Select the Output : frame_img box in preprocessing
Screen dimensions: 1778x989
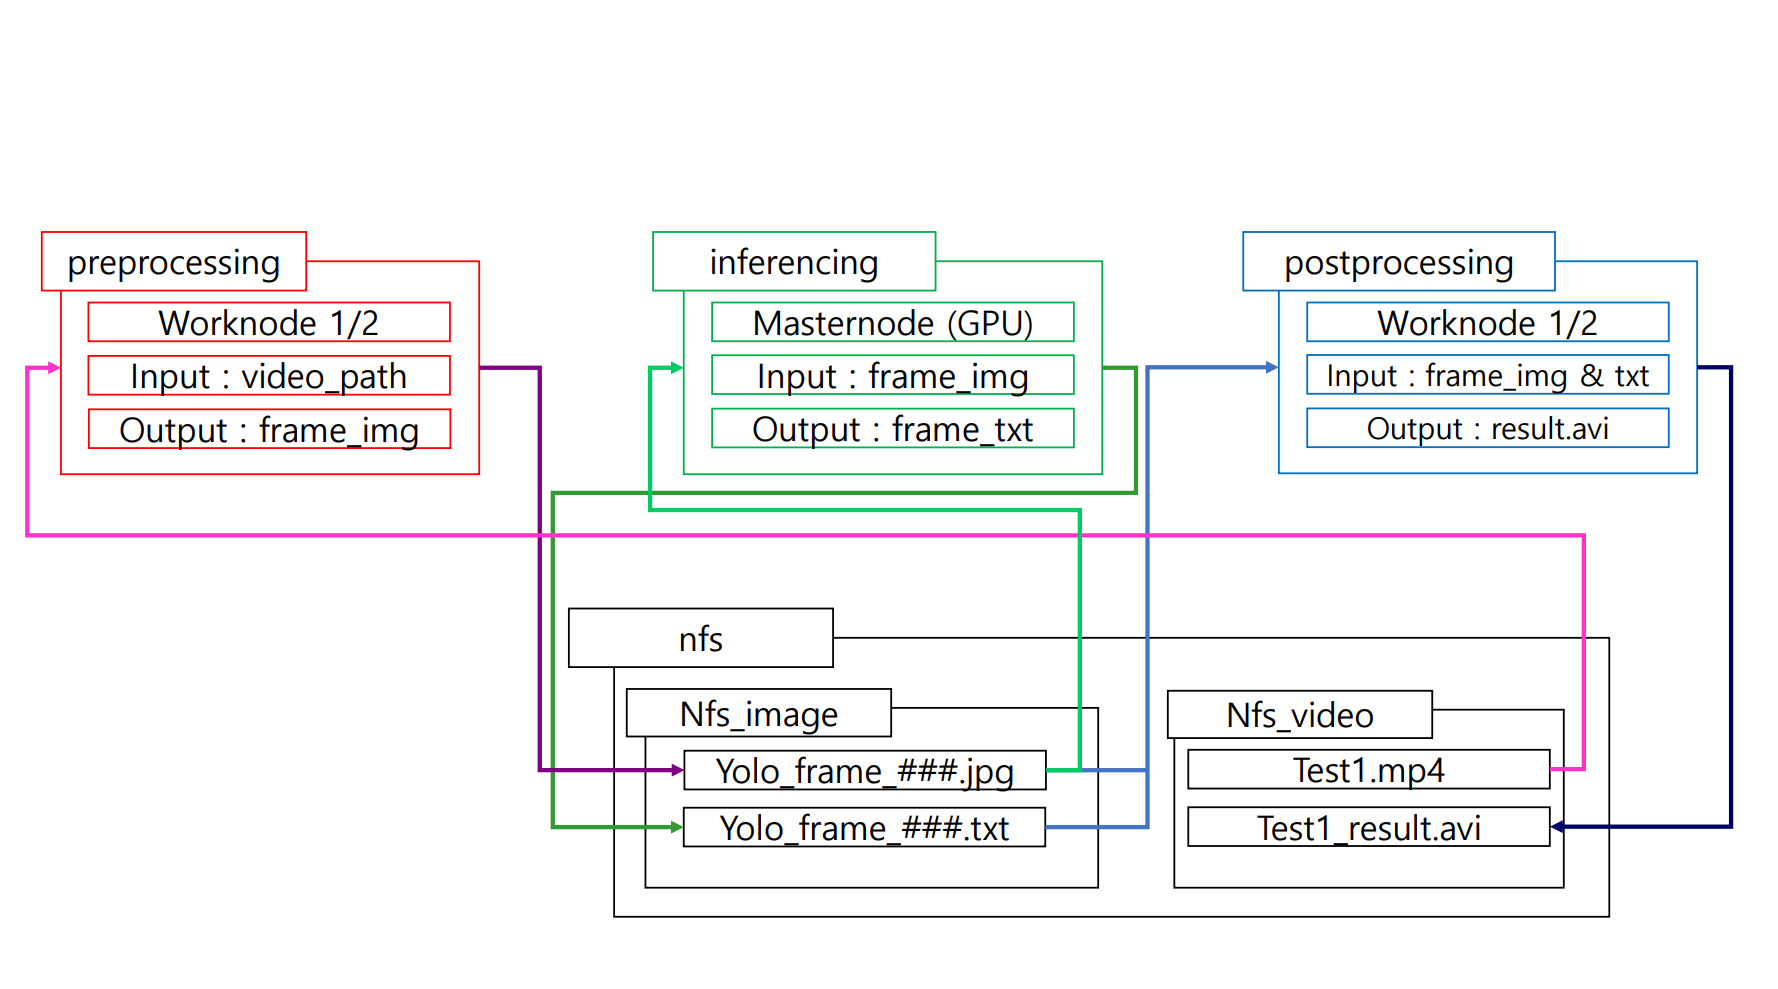269,429
